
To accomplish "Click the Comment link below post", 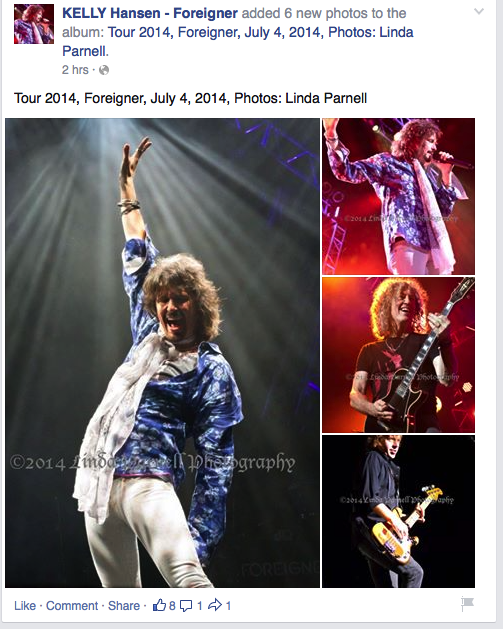I will [x=72, y=606].
